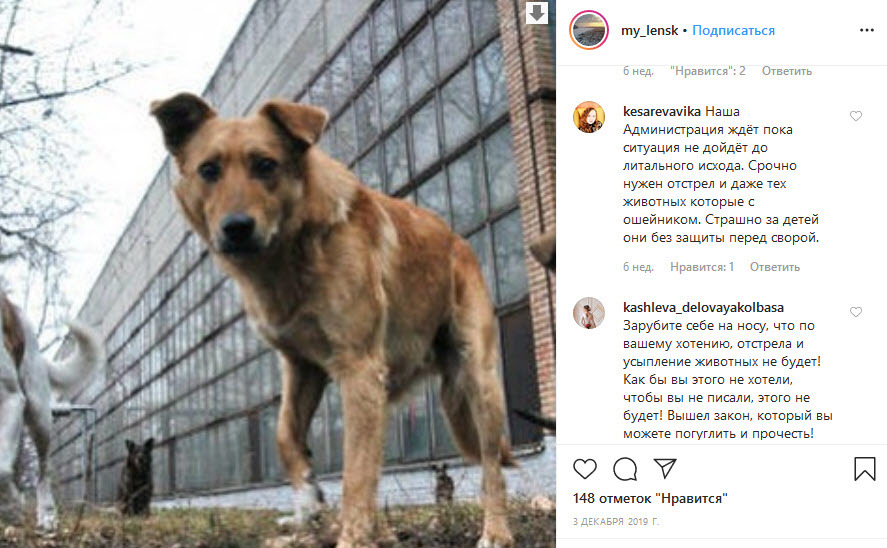This screenshot has height=548, width=887.
Task: Click the kashleva_delovayakolbasa username
Action: (x=703, y=308)
